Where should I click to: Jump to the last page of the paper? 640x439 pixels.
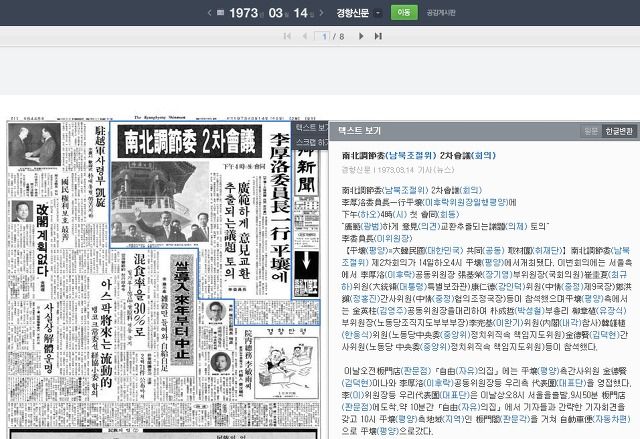[x=378, y=36]
